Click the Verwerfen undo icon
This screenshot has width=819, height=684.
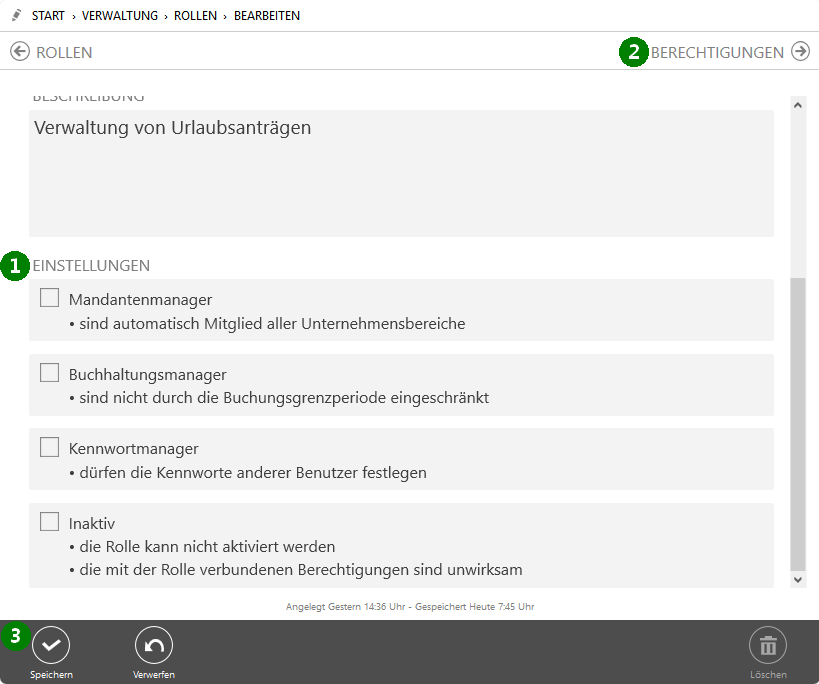[154, 646]
